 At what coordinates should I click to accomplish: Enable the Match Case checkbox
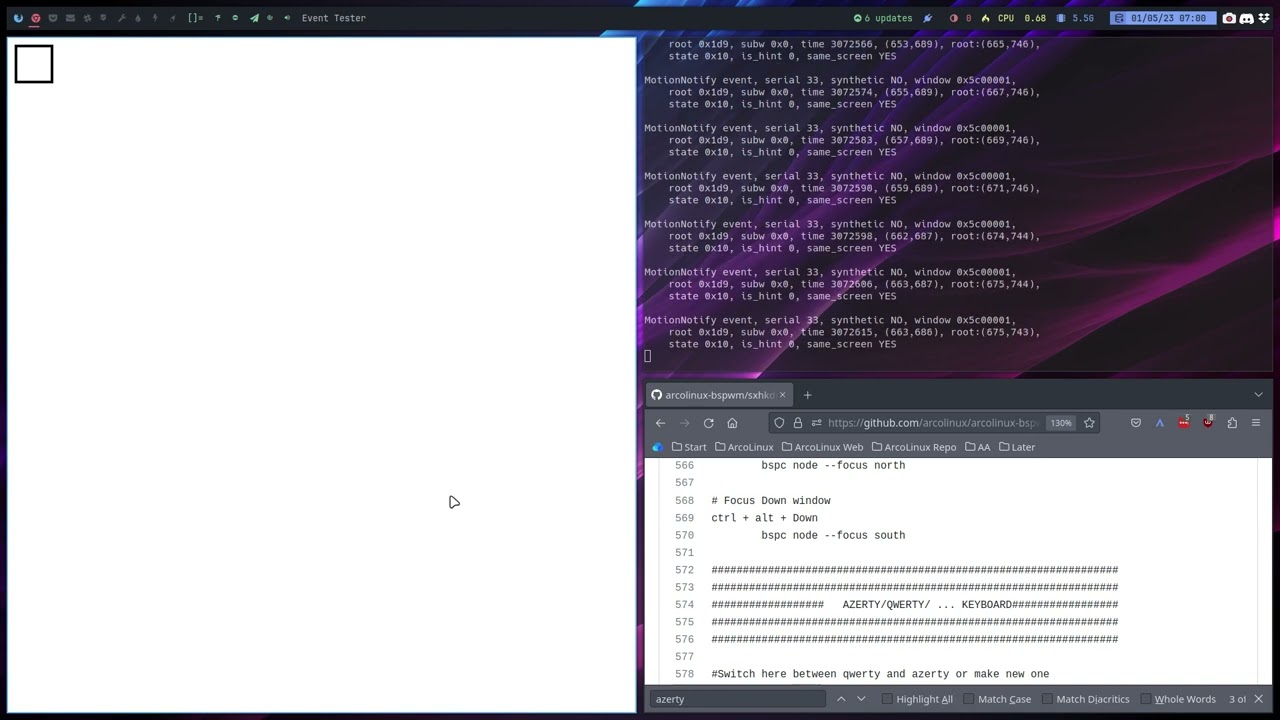point(968,699)
